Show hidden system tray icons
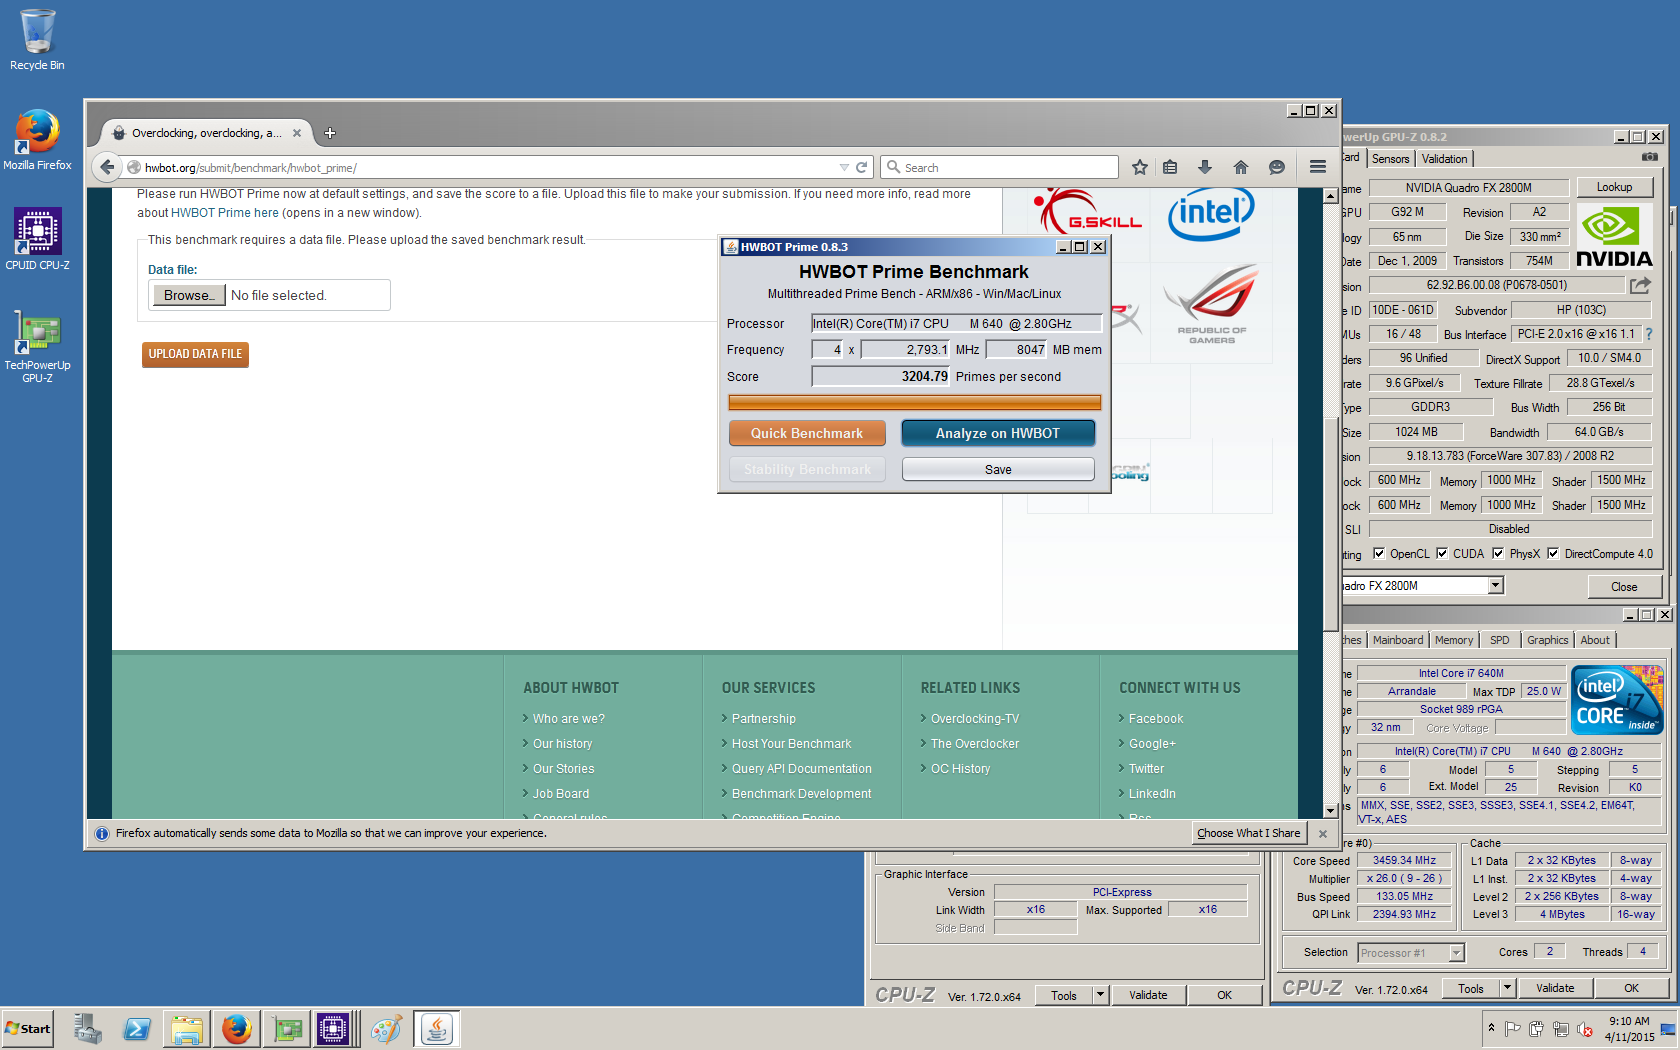 pos(1491,1028)
